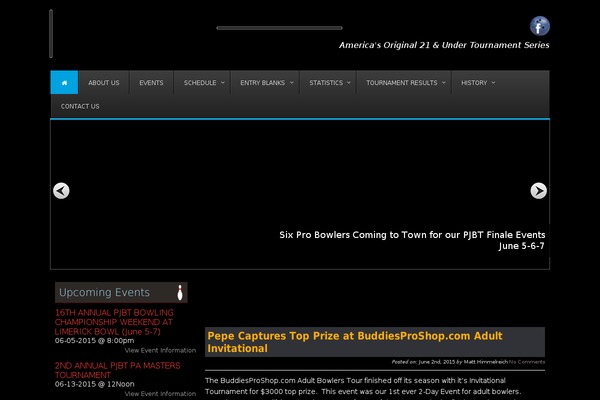Show the previous slider image

[61, 191]
